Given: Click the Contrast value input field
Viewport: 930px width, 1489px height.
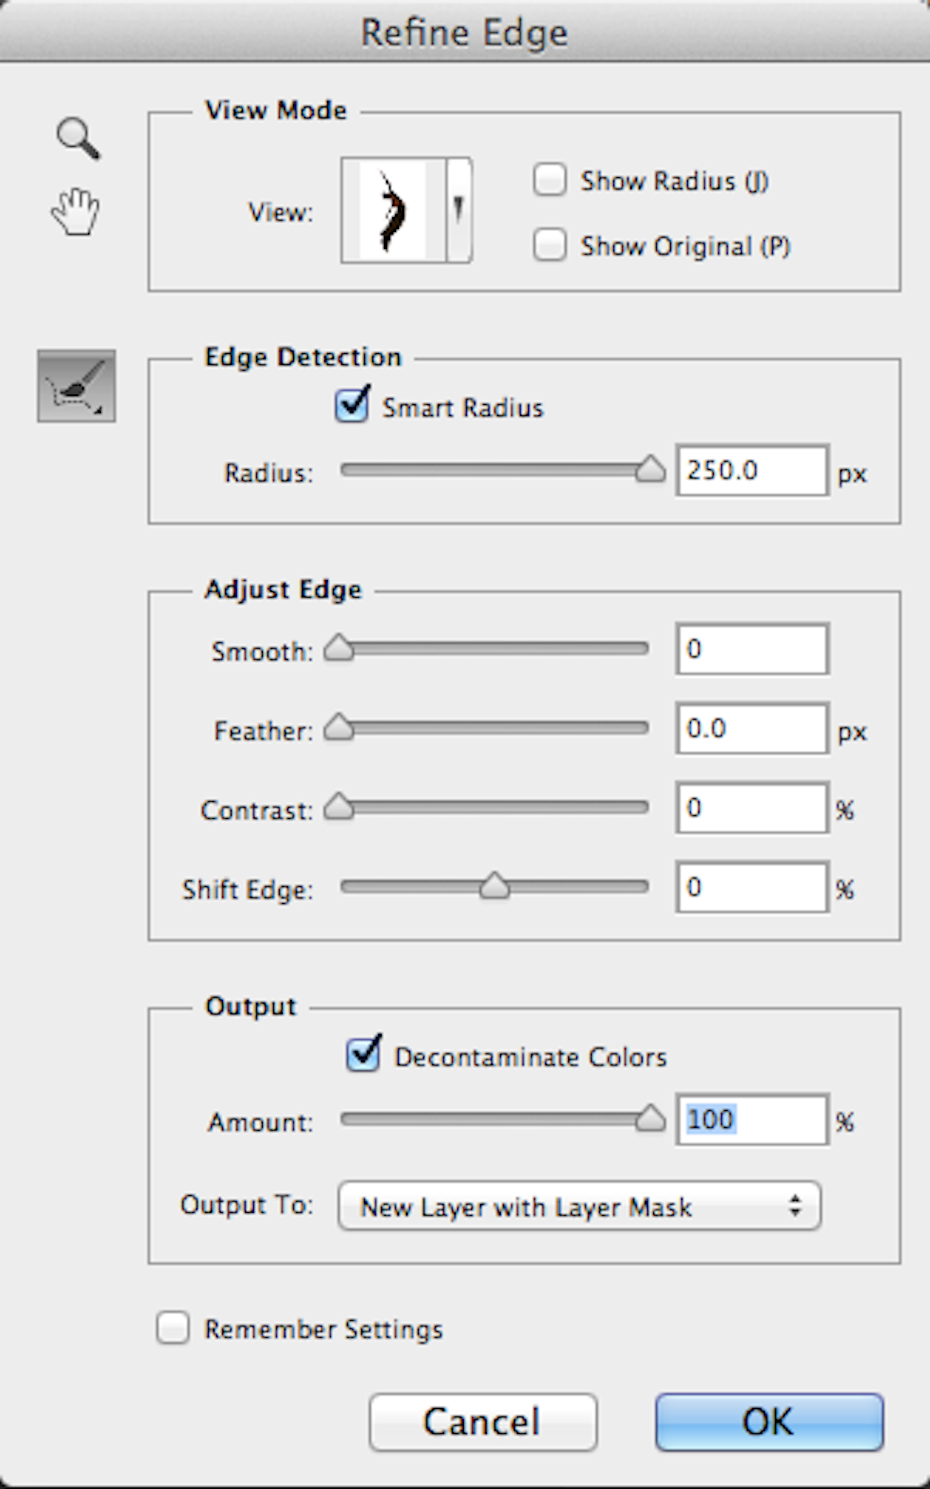Looking at the screenshot, I should coord(752,808).
